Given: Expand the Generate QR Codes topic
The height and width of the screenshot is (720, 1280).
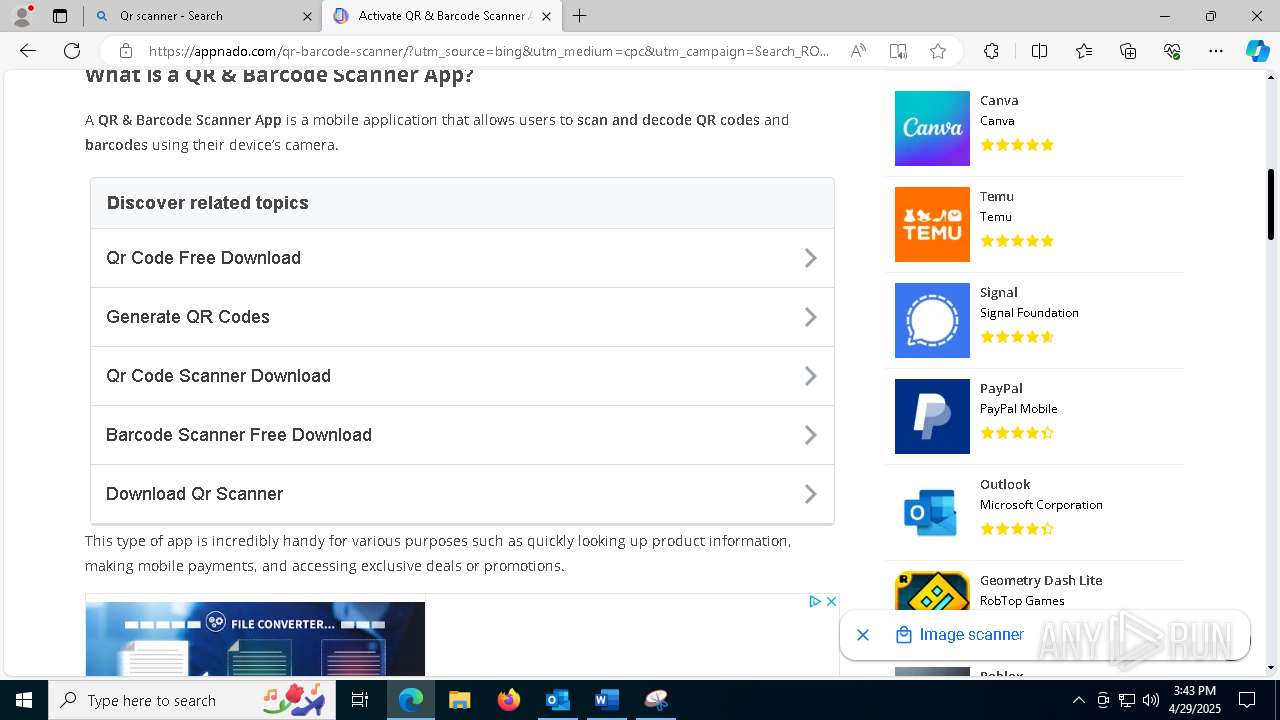Looking at the screenshot, I should click(x=462, y=317).
